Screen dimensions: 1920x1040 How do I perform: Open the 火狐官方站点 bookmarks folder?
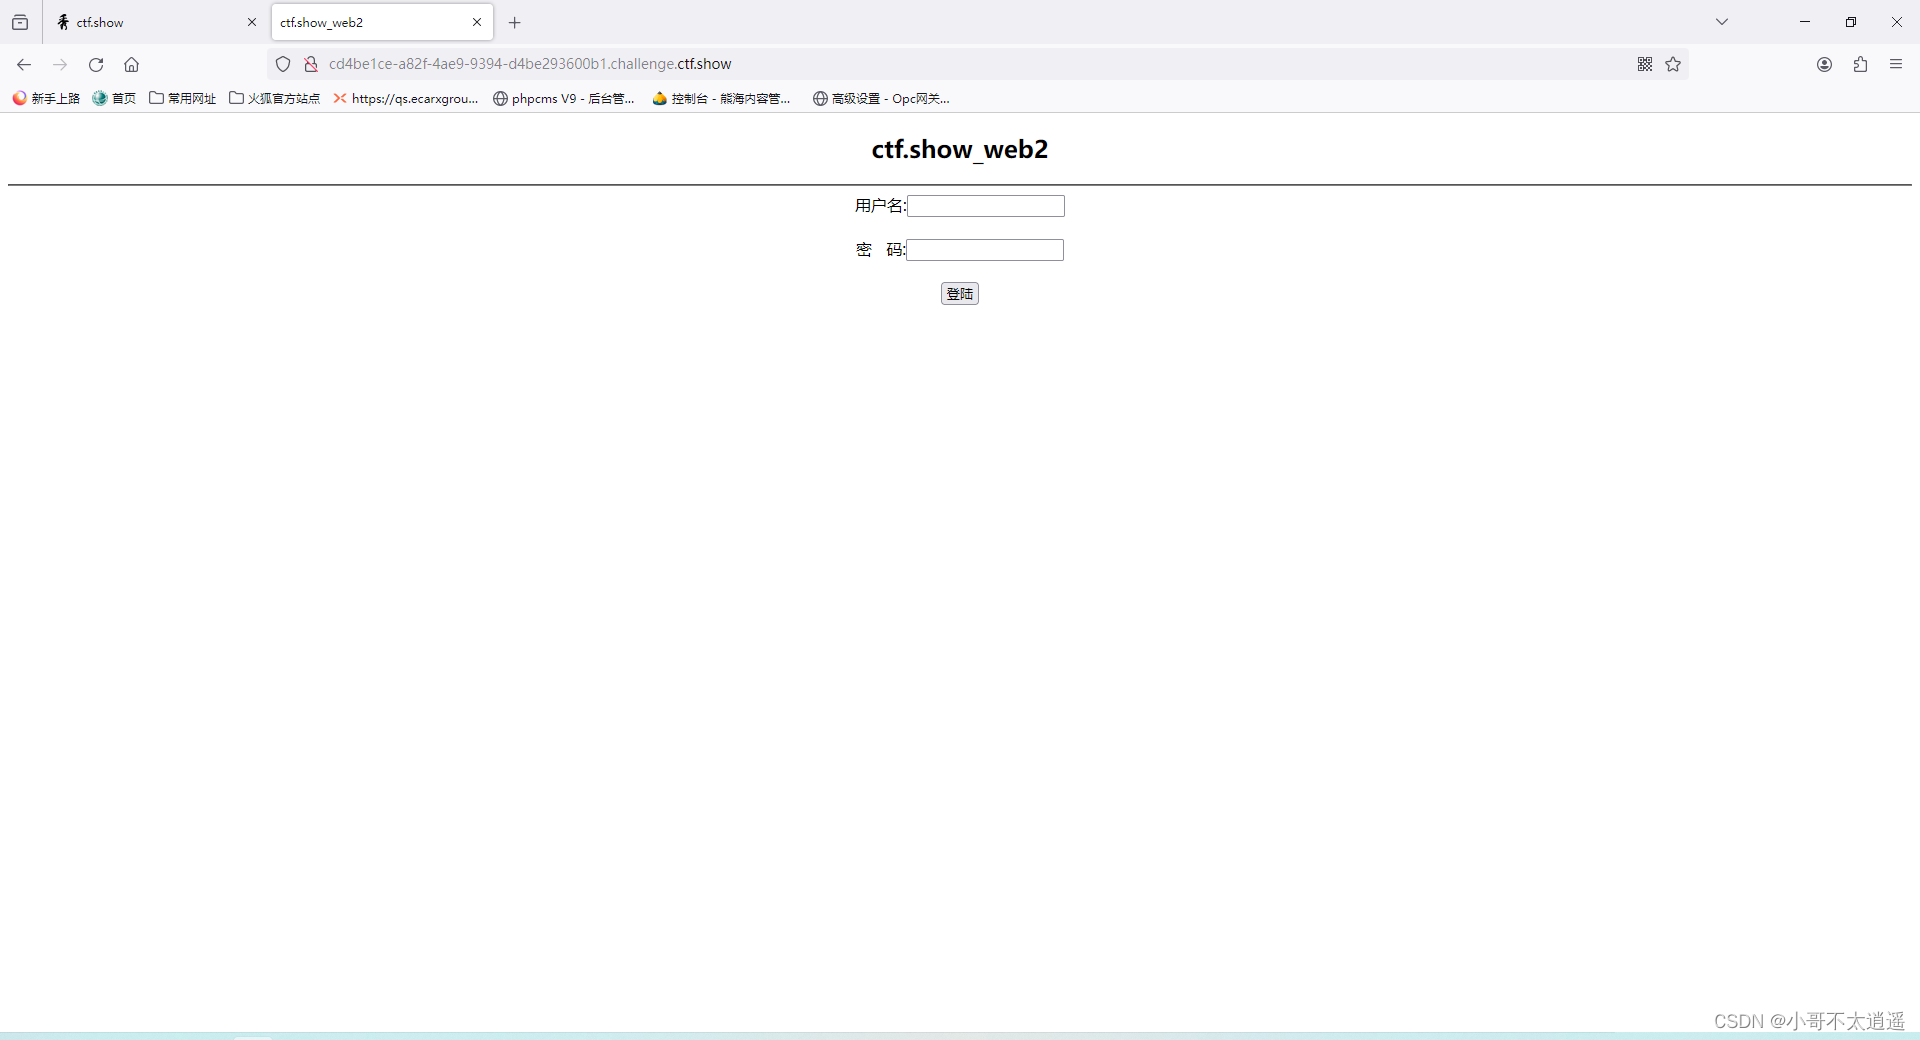274,98
